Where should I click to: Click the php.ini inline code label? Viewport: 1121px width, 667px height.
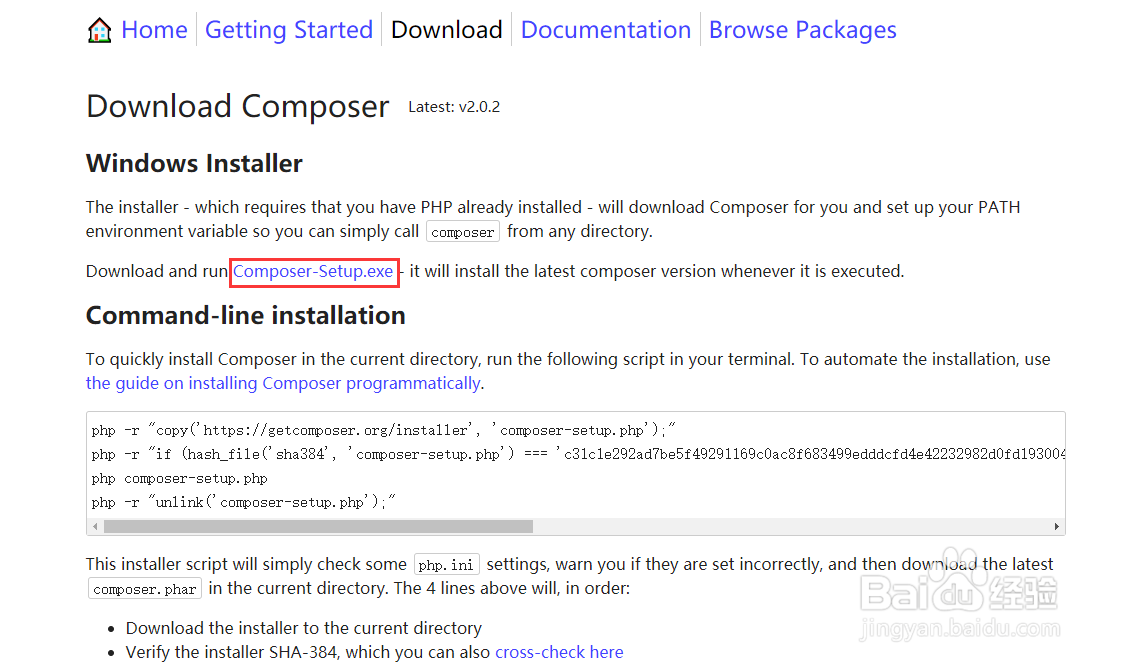[x=446, y=565]
